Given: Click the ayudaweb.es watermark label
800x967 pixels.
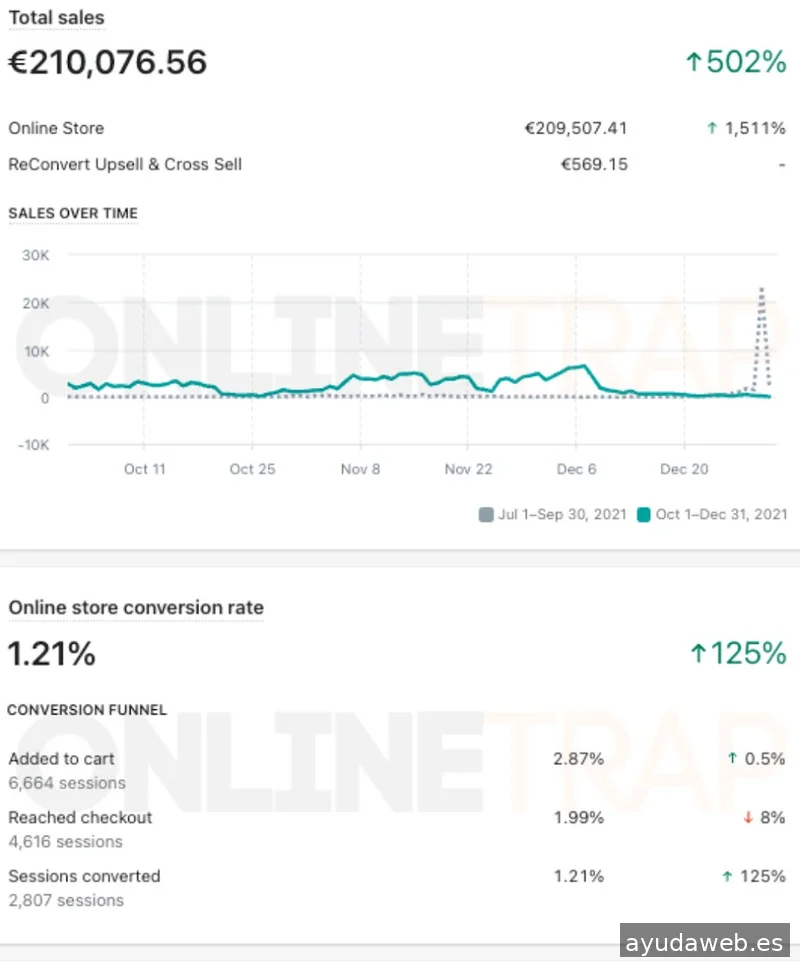Looking at the screenshot, I should [707, 941].
